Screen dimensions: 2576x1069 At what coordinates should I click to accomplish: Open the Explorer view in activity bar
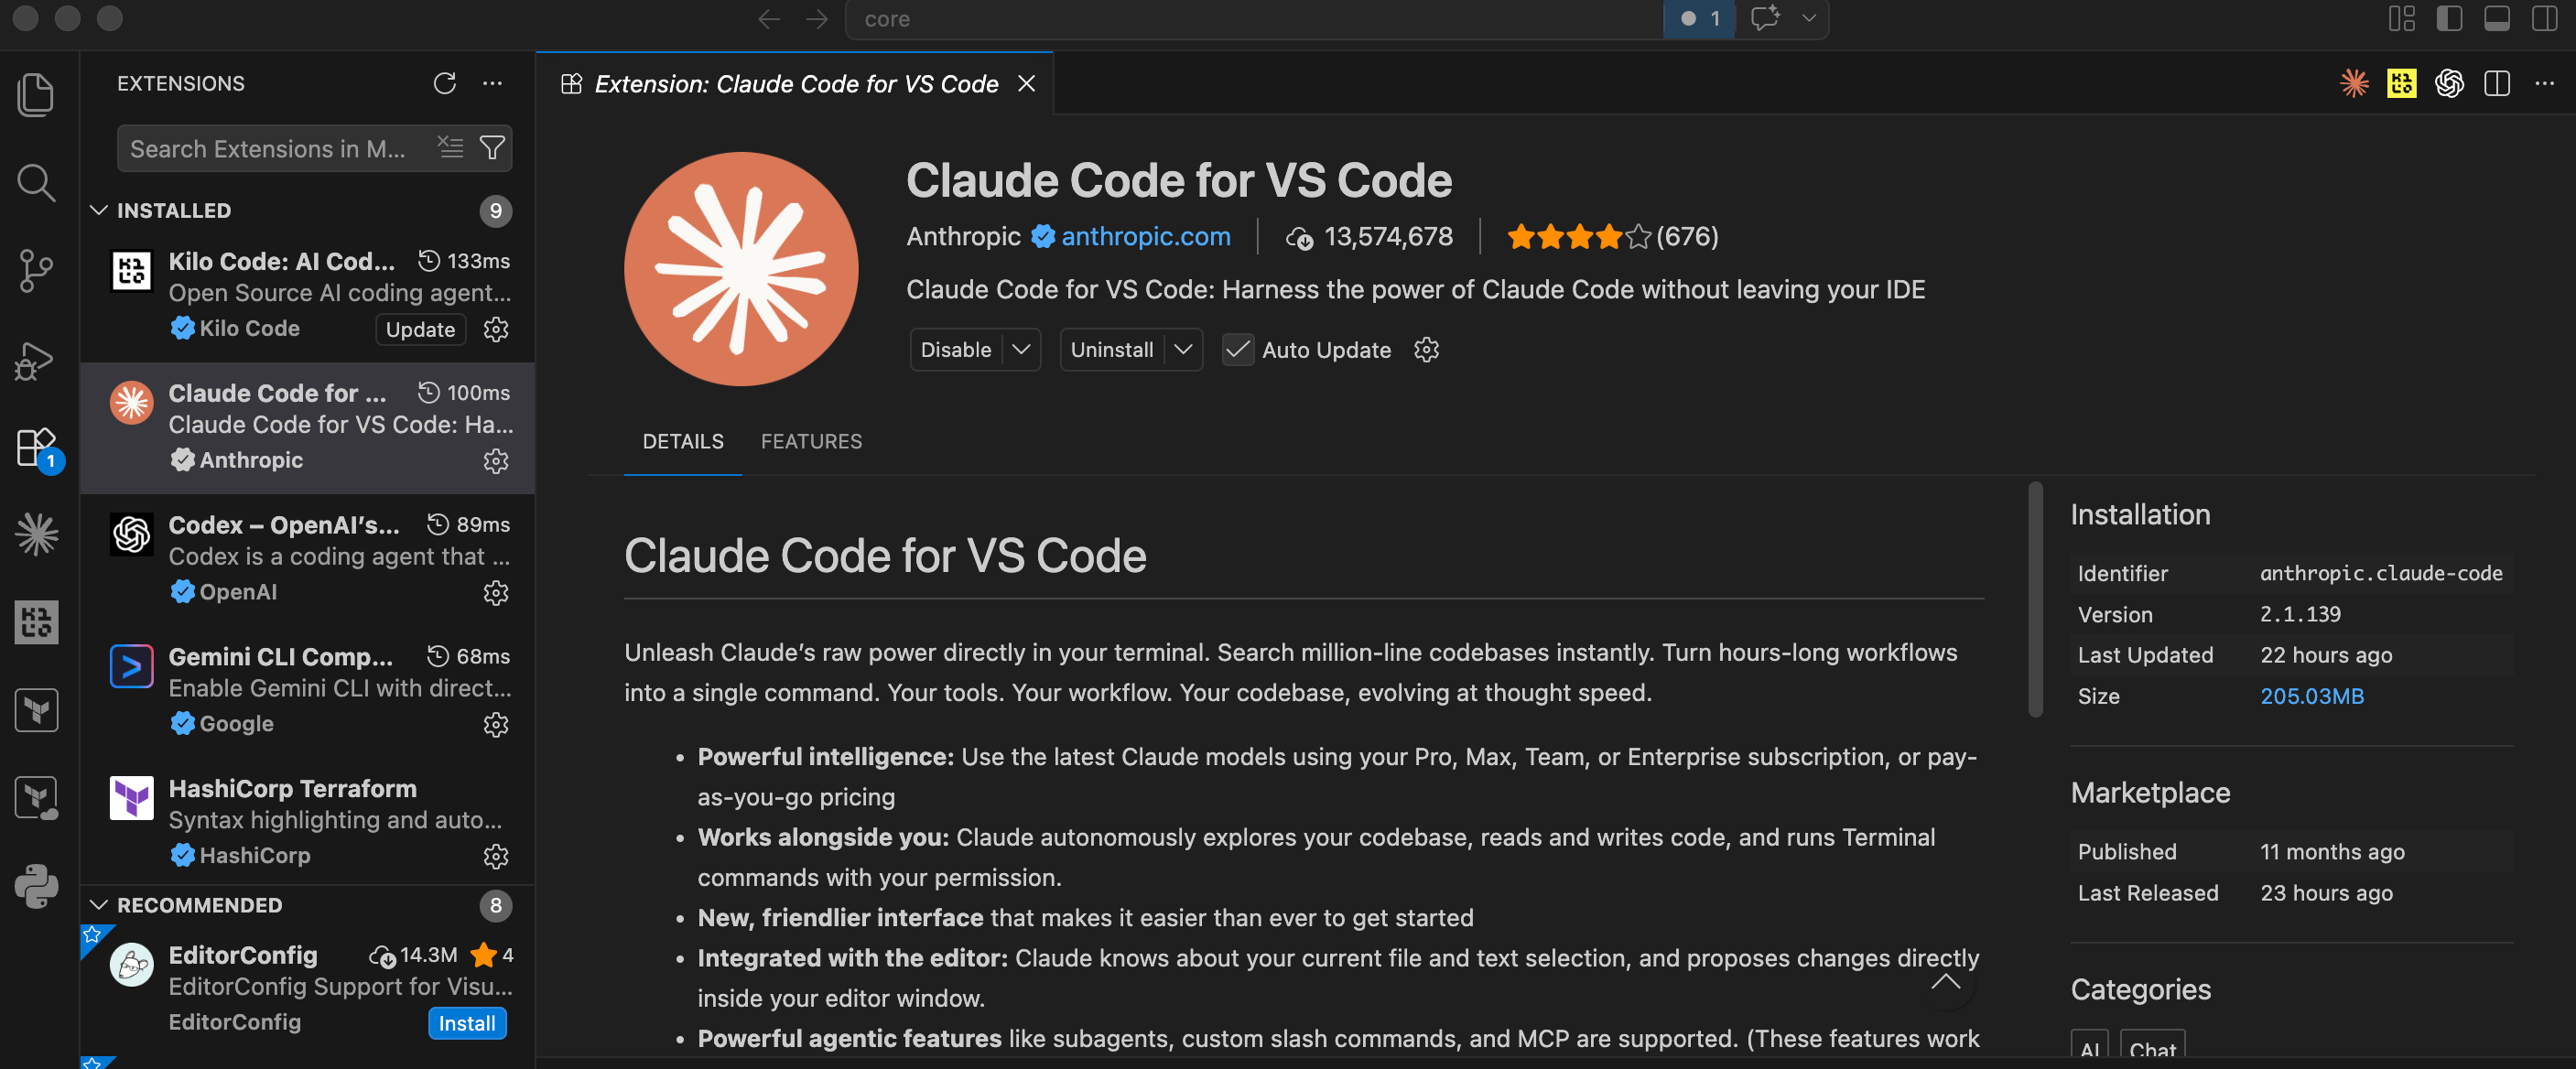click(36, 95)
